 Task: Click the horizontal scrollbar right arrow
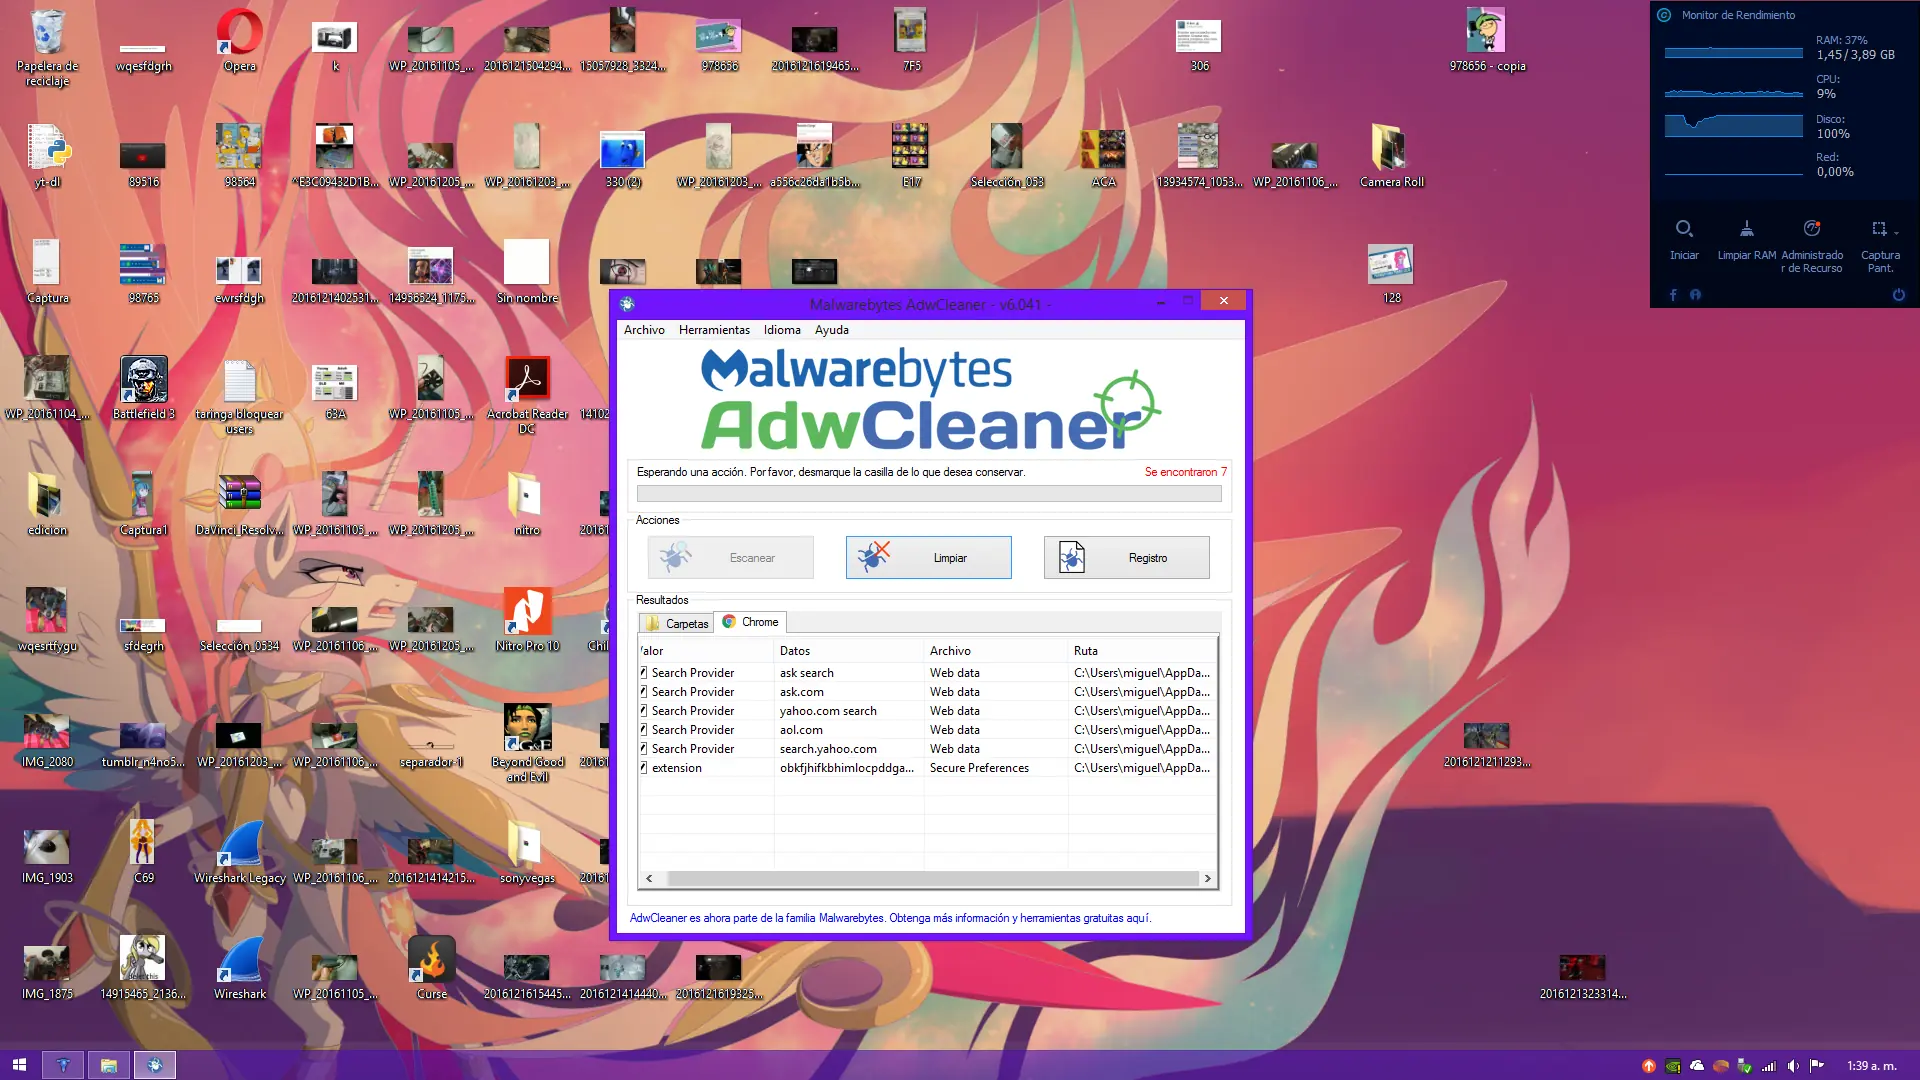coord(1207,879)
